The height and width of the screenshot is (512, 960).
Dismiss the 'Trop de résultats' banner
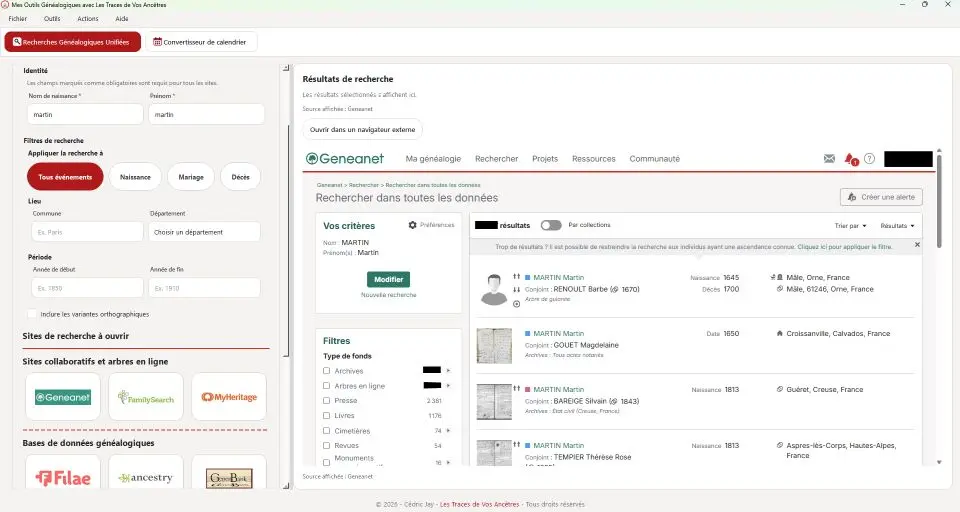pos(917,245)
